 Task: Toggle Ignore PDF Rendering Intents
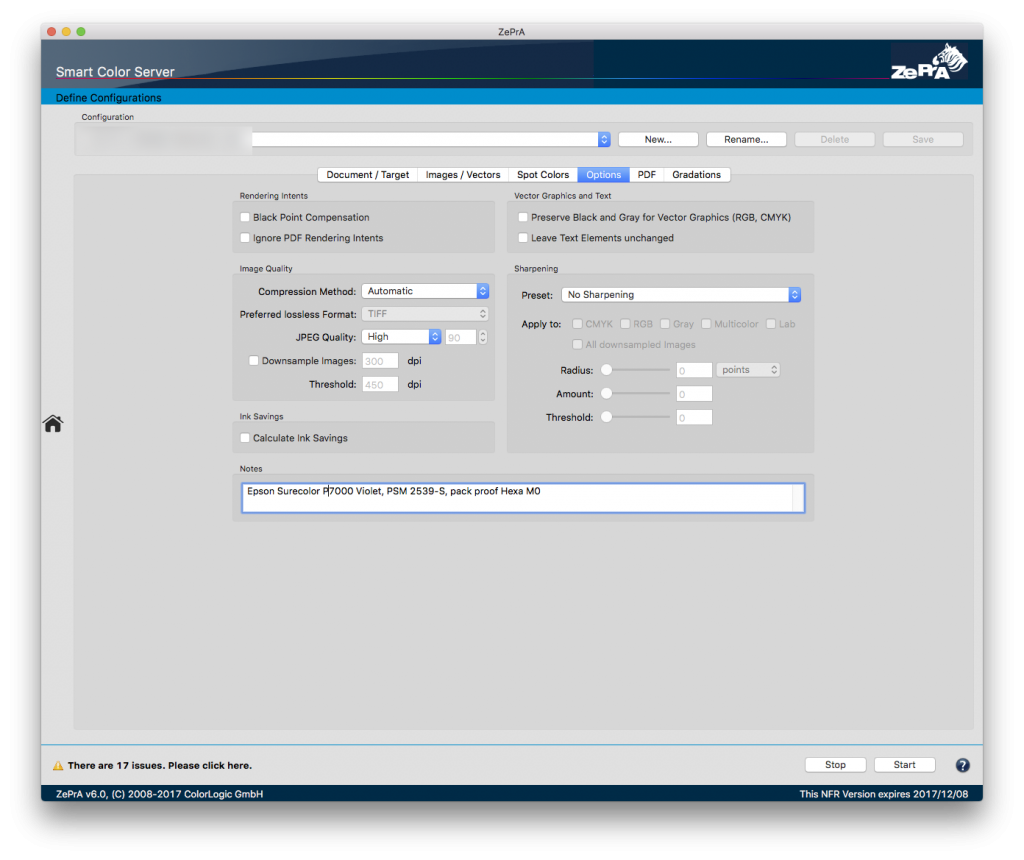(x=245, y=238)
